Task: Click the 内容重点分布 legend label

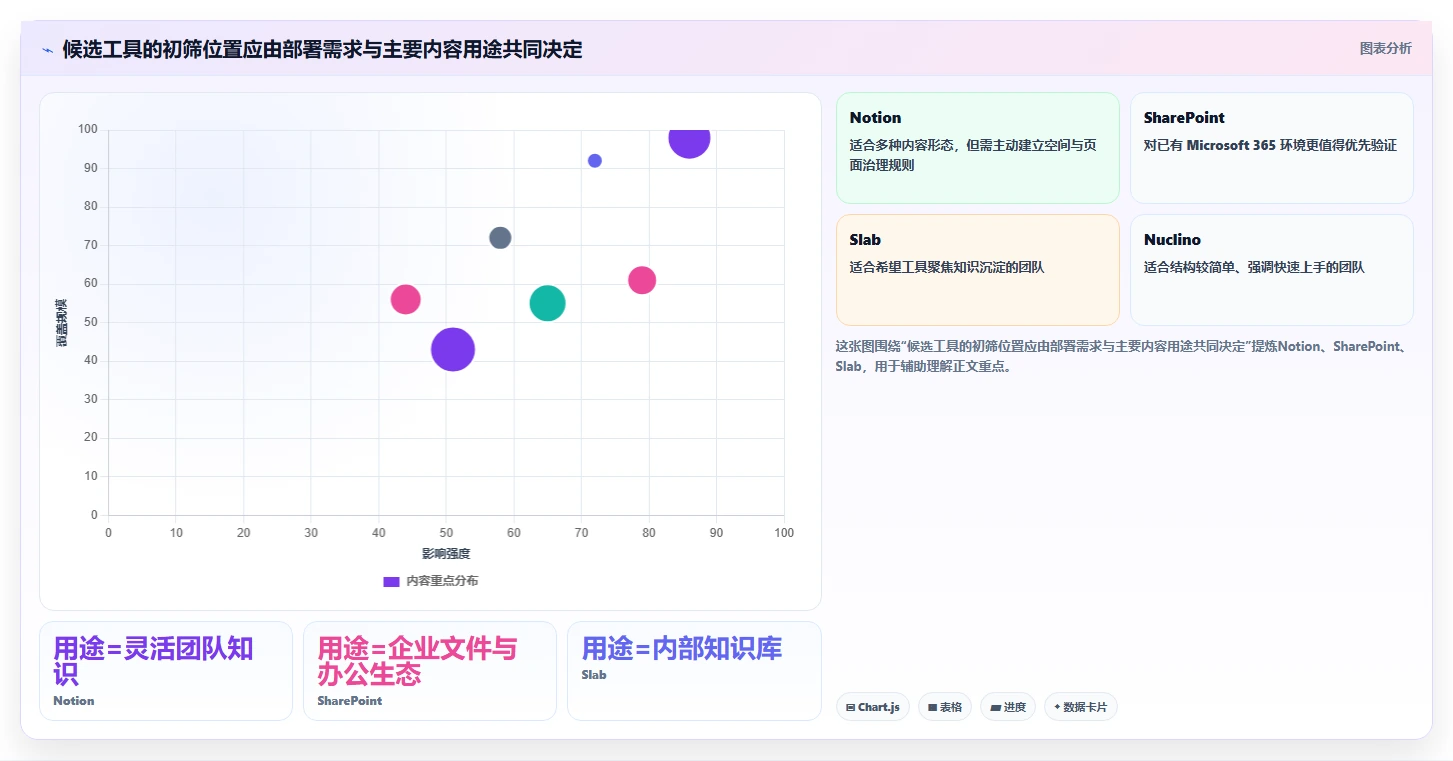Action: 441,581
